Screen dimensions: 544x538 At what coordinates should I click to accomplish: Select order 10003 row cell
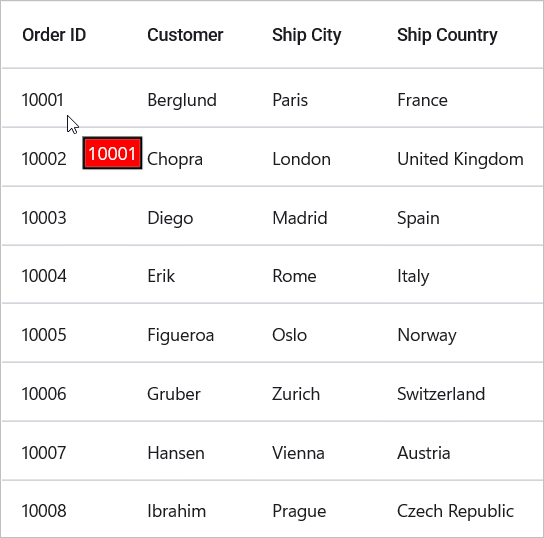[x=44, y=218]
